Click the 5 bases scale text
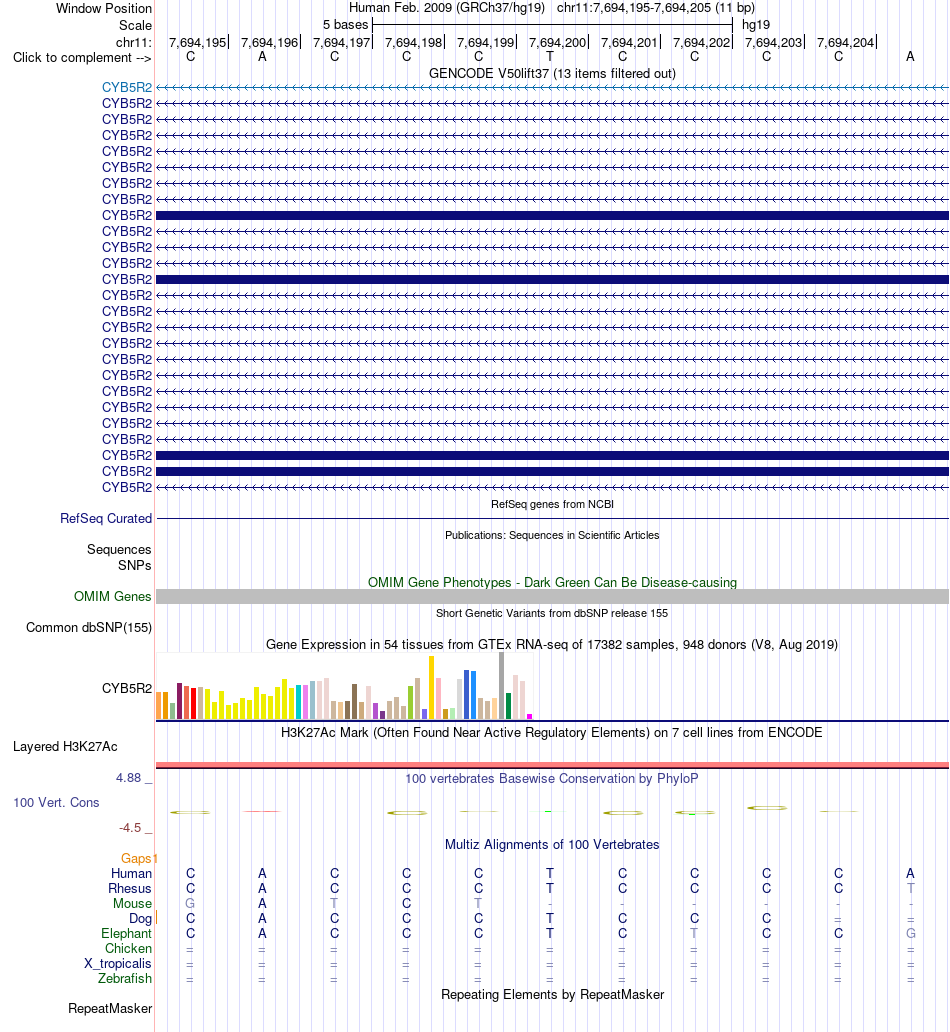 click(x=346, y=25)
